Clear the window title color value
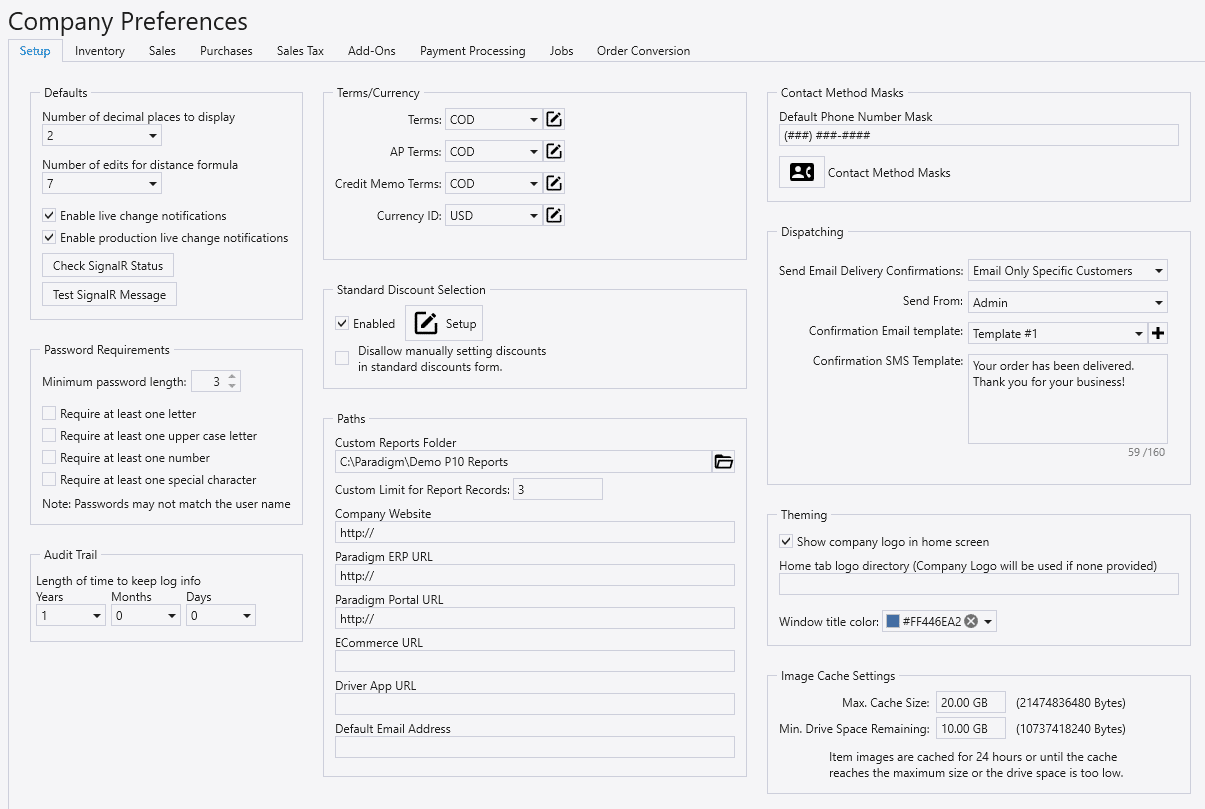This screenshot has height=809, width=1205. pyautogui.click(x=971, y=622)
